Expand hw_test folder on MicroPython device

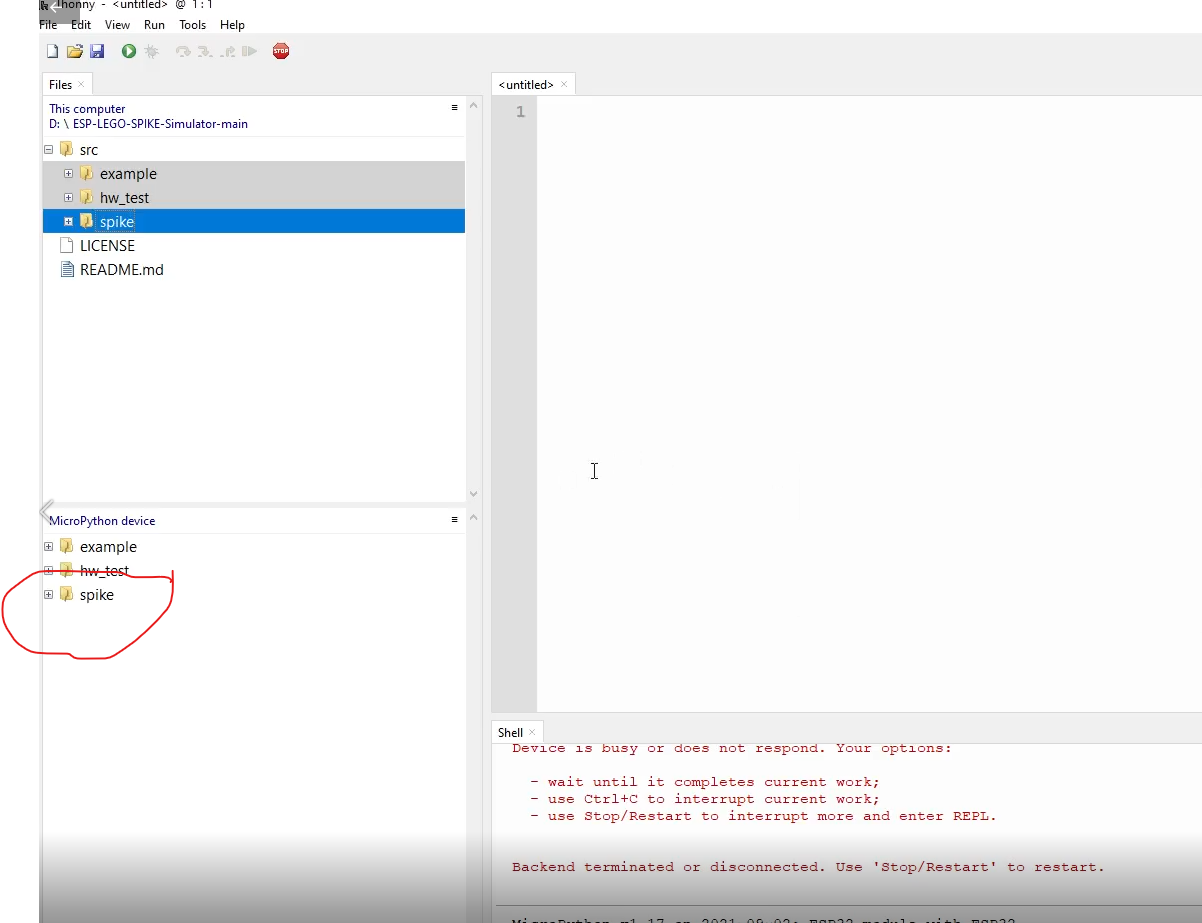pos(48,571)
